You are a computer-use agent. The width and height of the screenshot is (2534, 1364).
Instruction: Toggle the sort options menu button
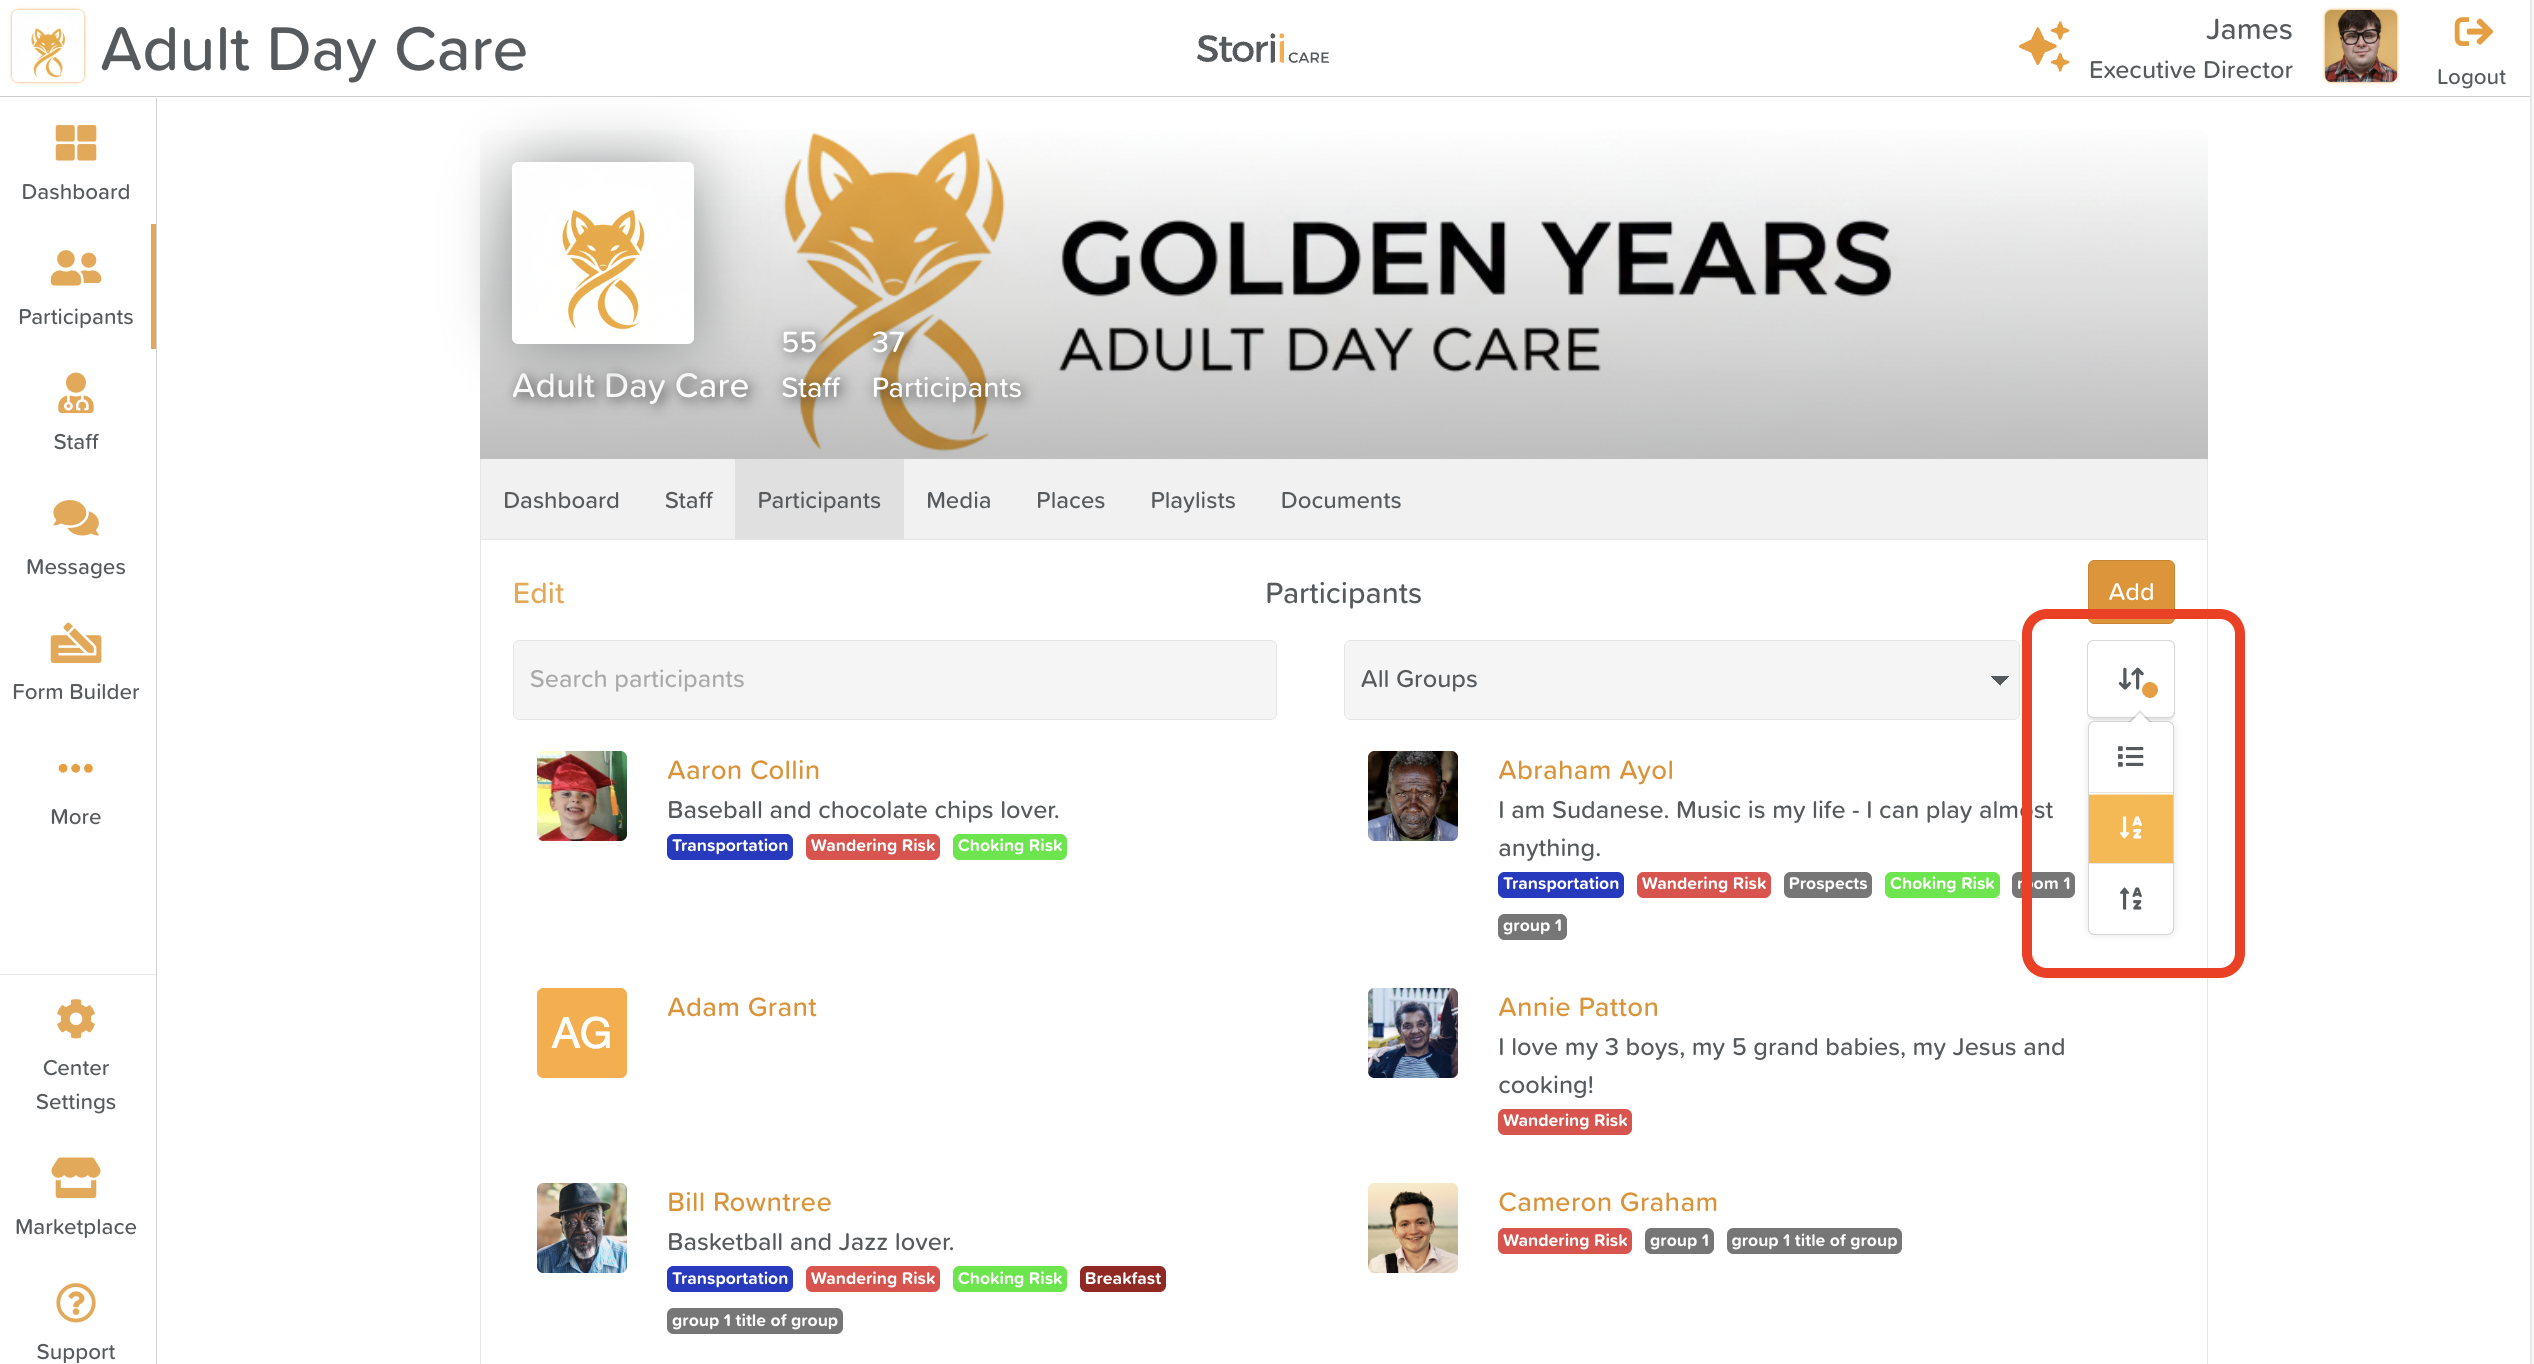point(2130,679)
